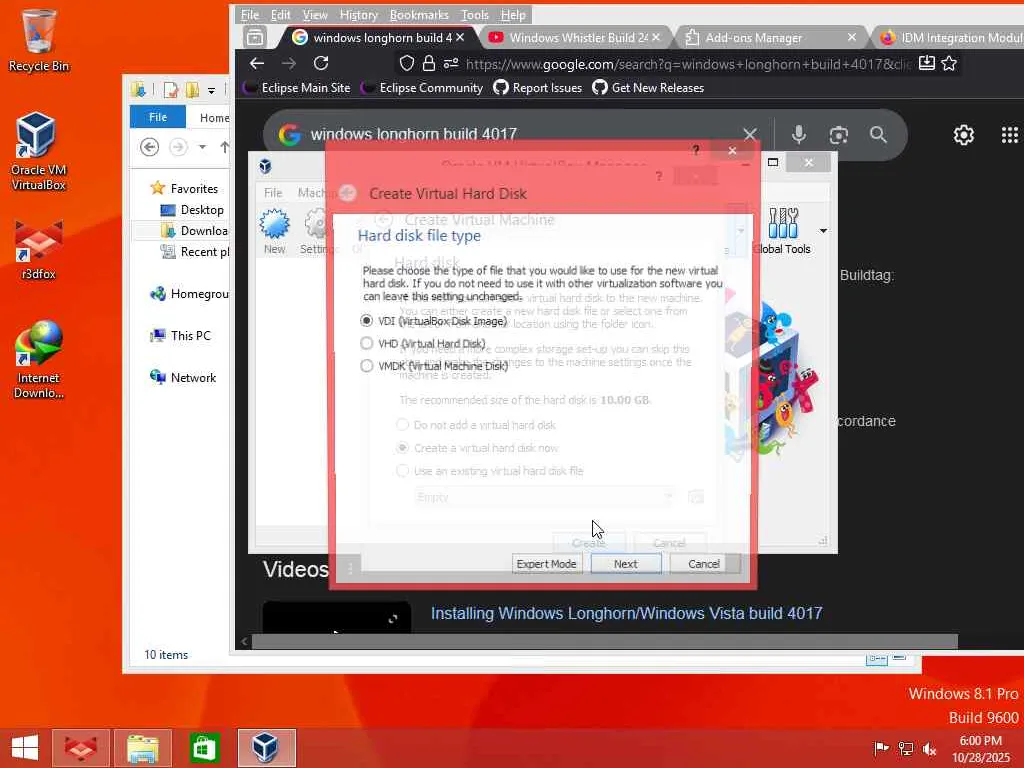
Task: Open File tab in File Explorer
Action: point(158,117)
